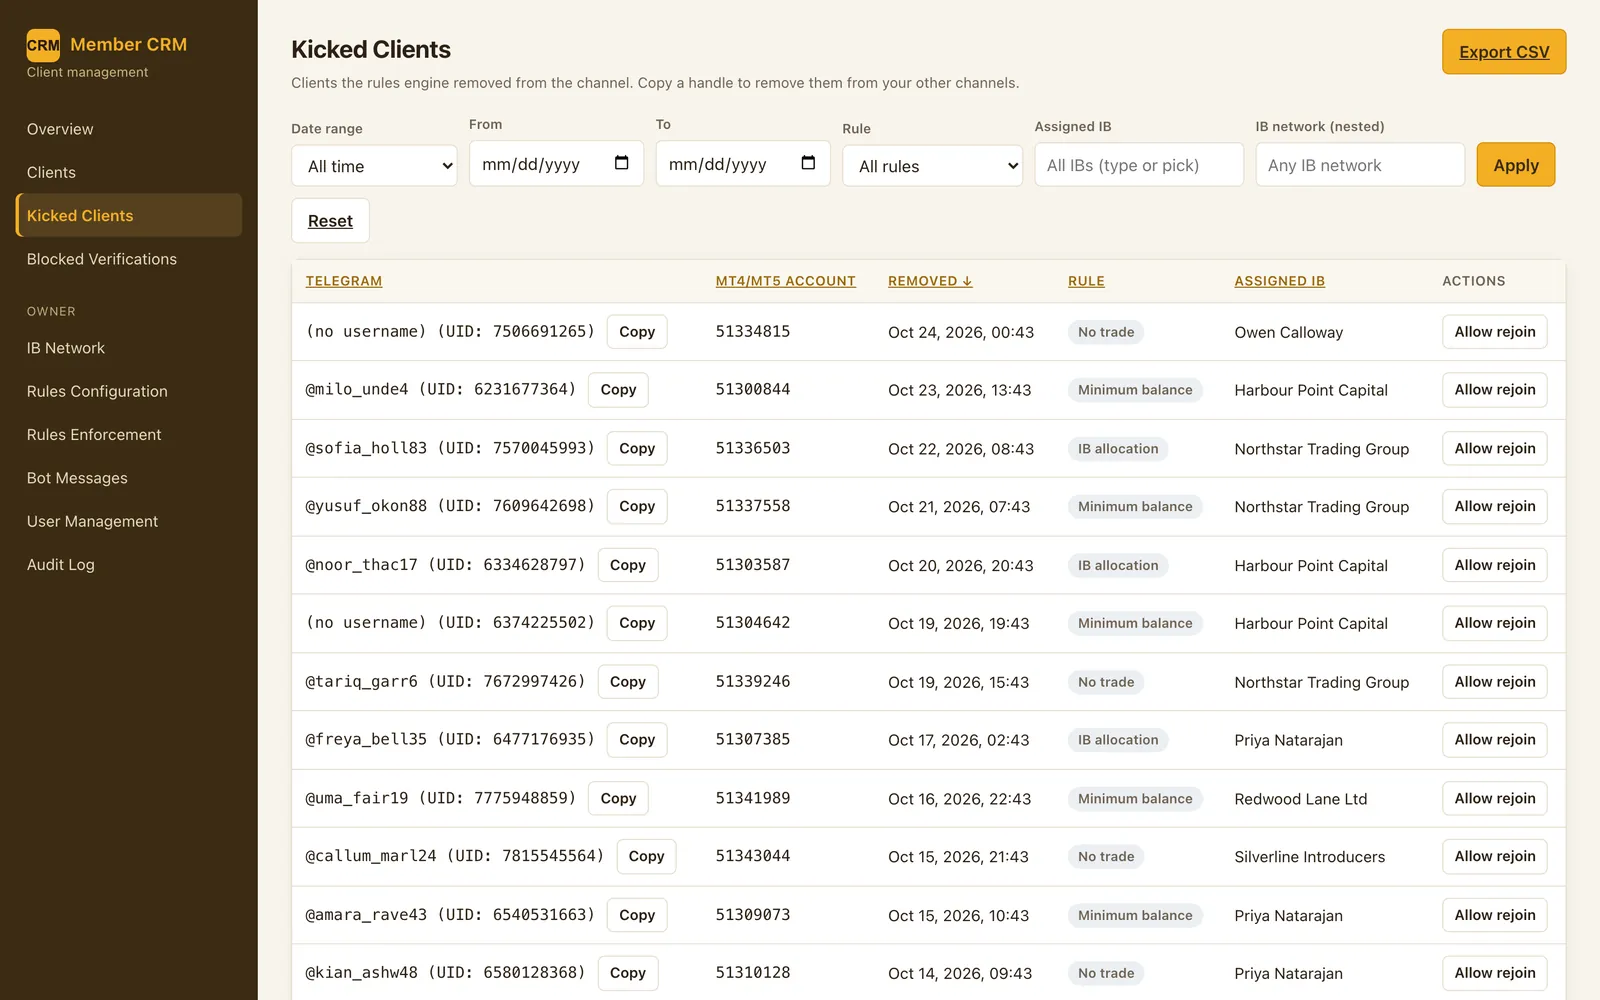
Task: Sort by Assigned IB column header
Action: 1279,281
